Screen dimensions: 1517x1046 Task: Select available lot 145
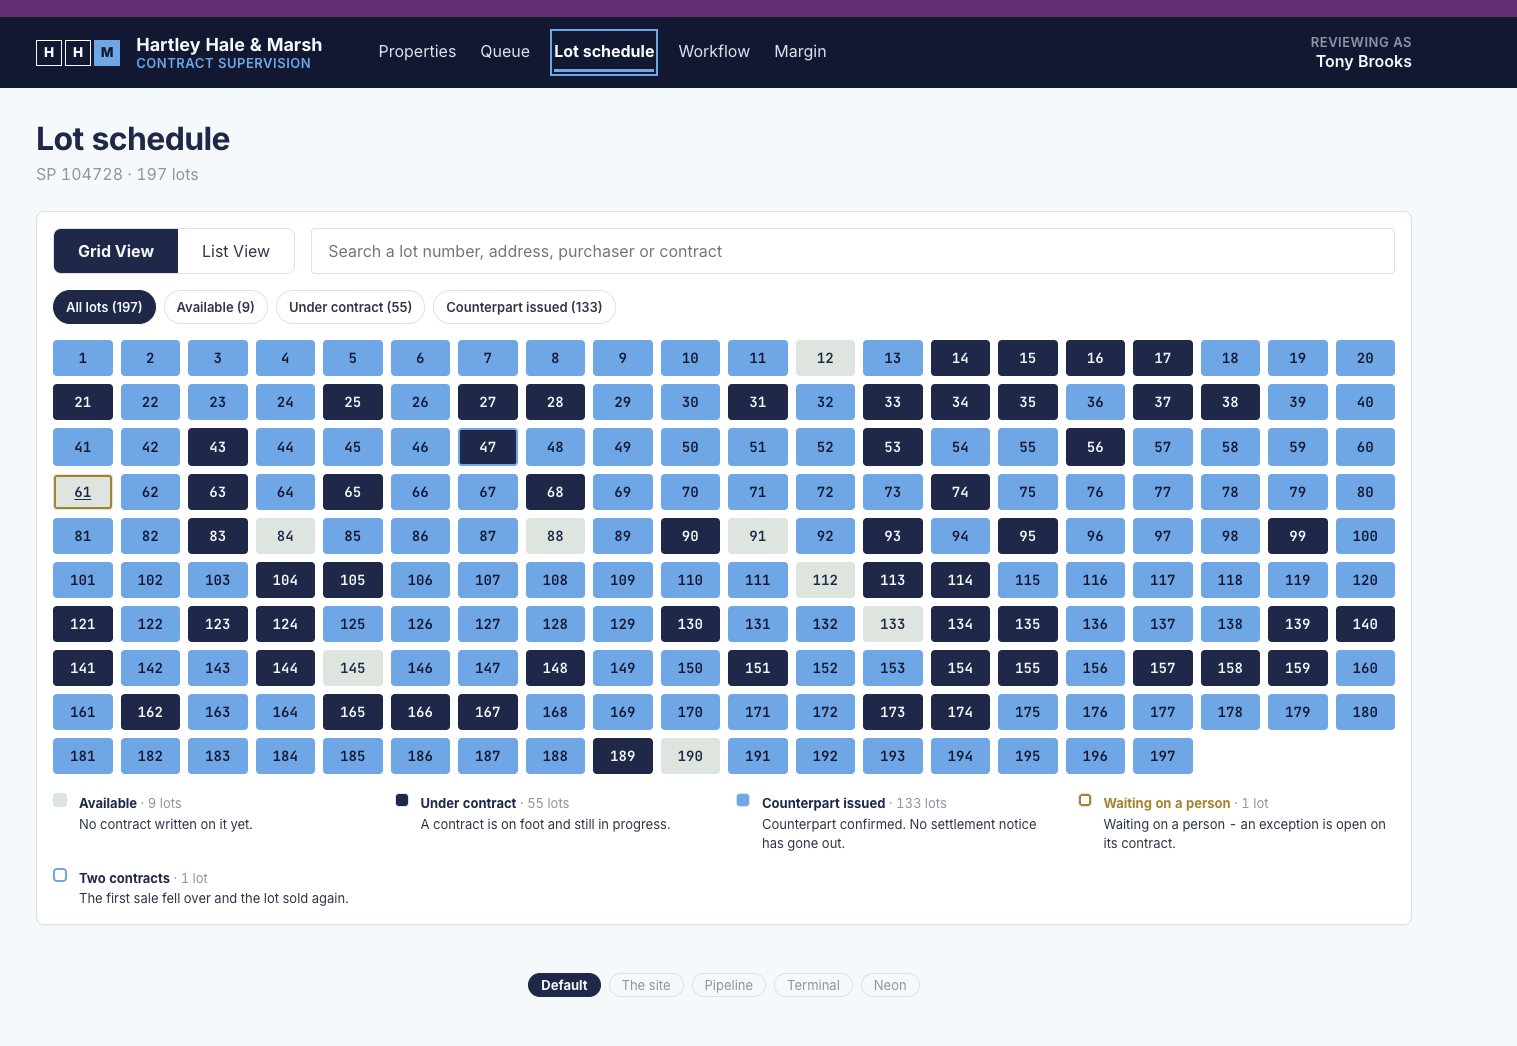pos(353,668)
